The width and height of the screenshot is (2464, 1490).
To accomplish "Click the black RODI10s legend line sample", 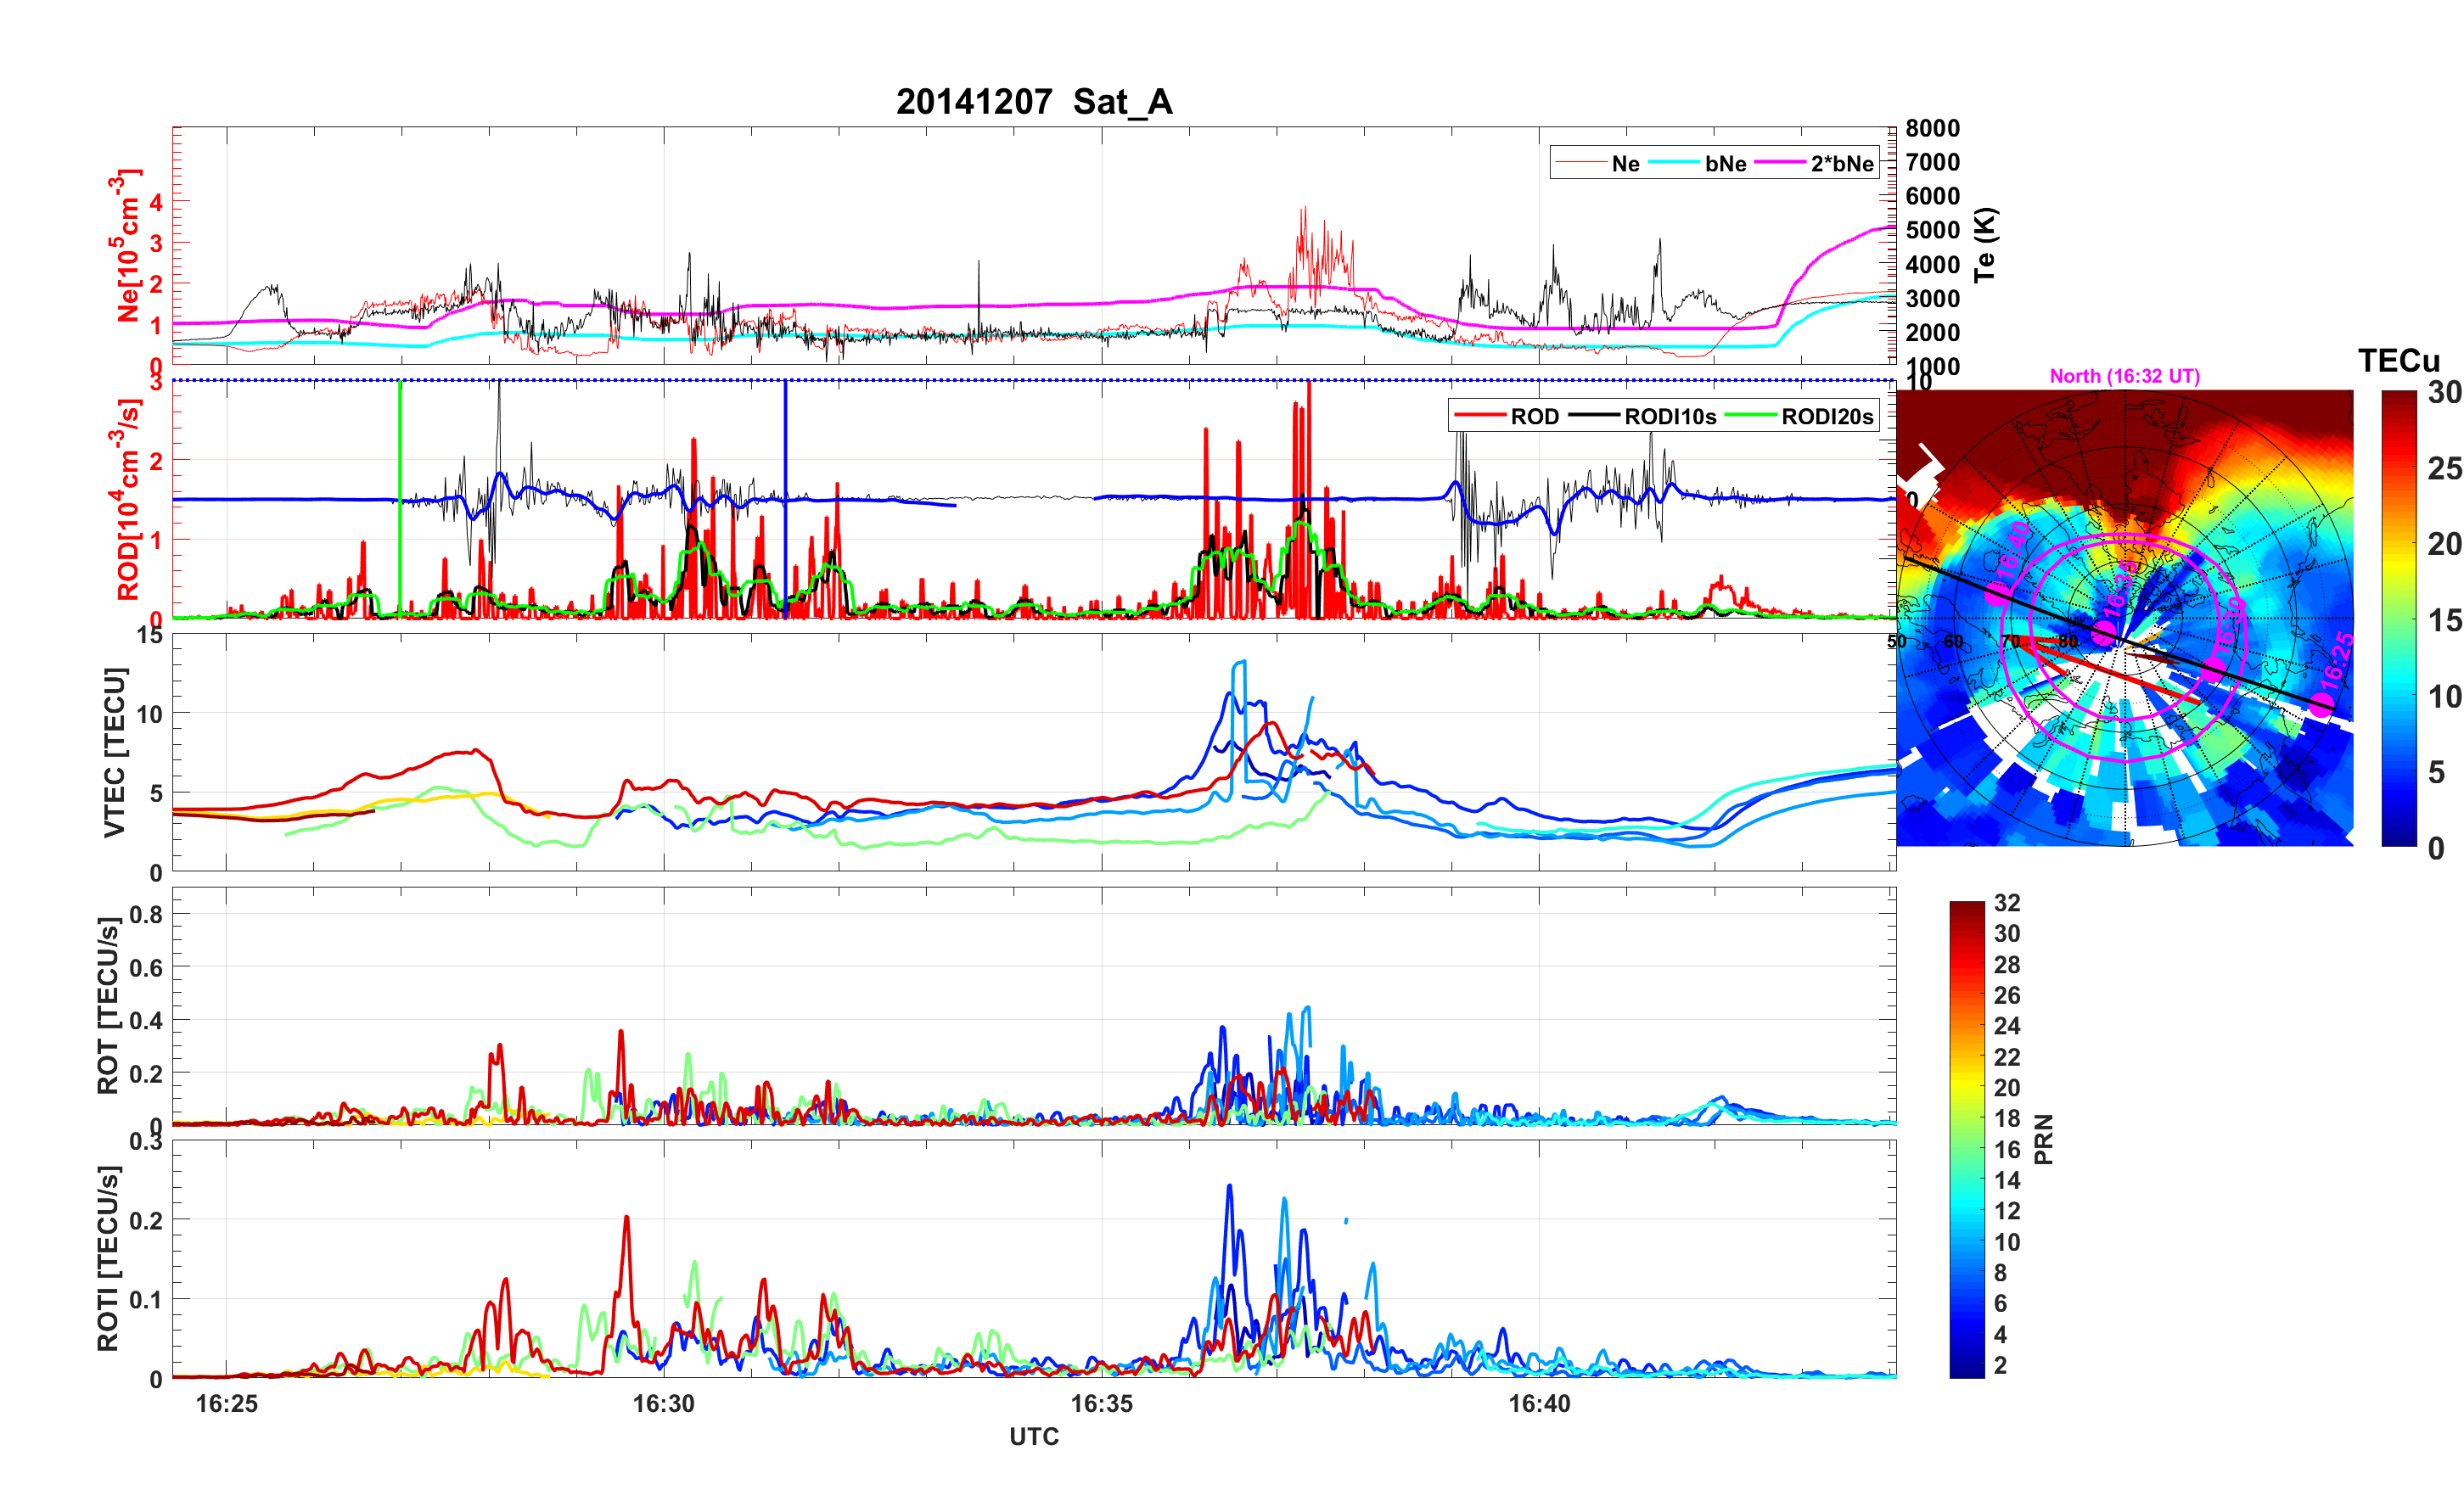I will point(1593,416).
